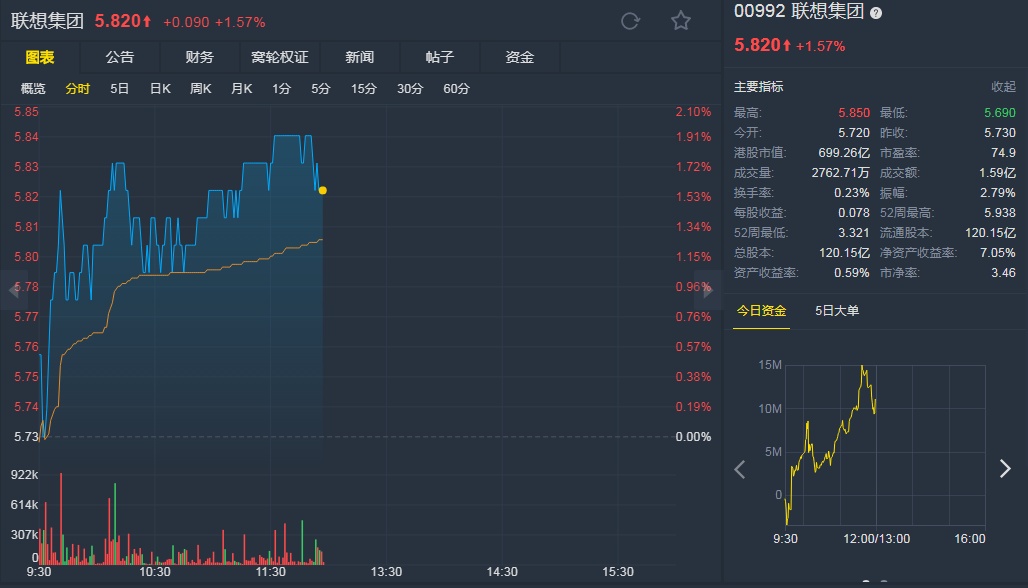Open the 帖子 tab

coord(440,57)
